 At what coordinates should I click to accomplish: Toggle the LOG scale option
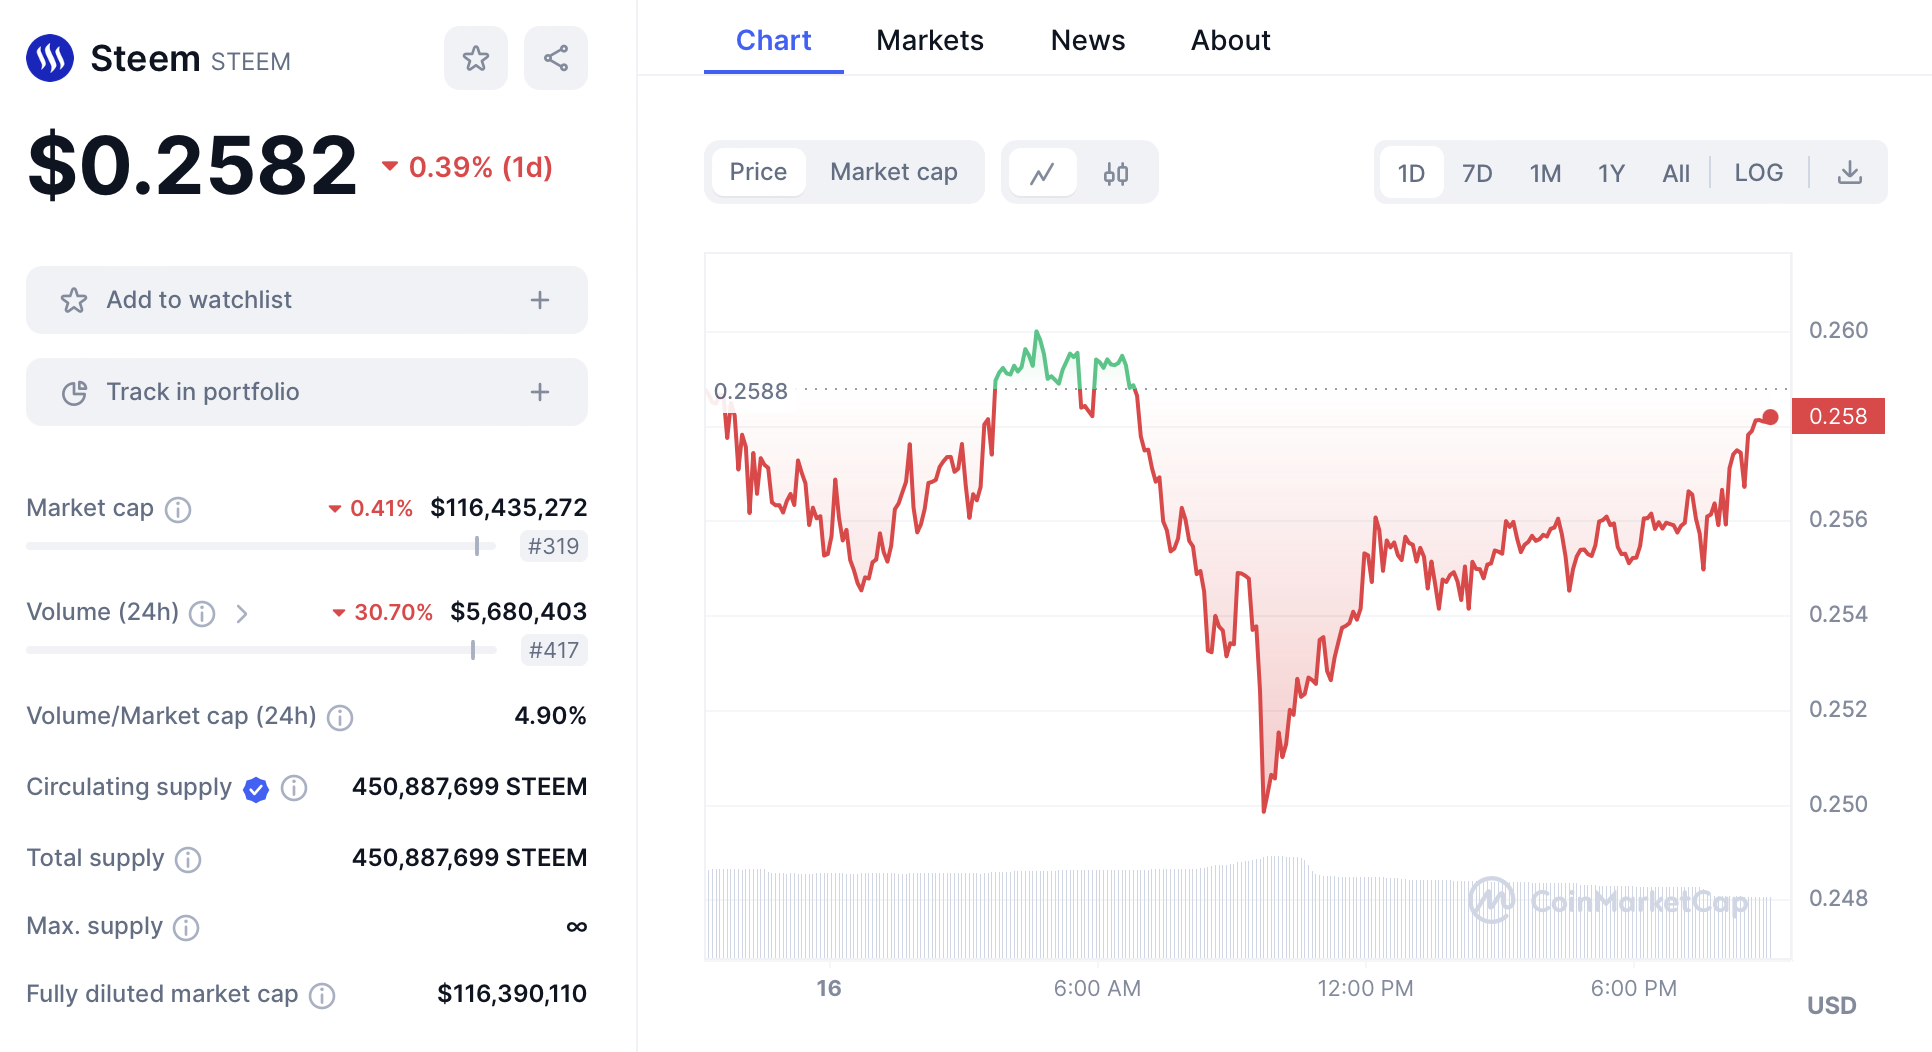click(1758, 173)
